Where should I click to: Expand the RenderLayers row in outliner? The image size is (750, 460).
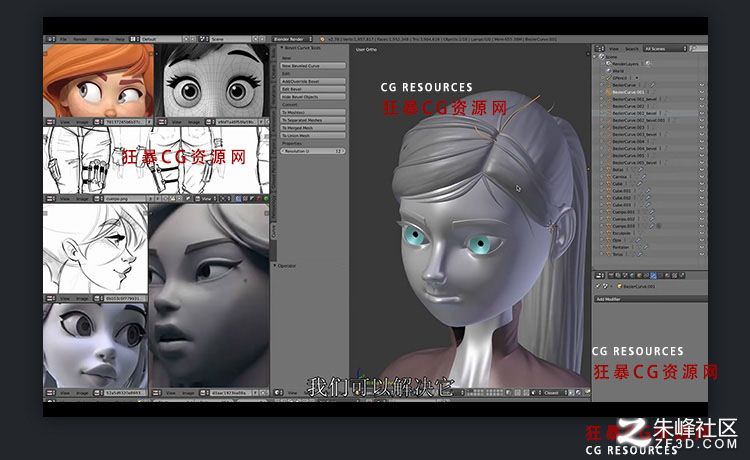click(604, 64)
